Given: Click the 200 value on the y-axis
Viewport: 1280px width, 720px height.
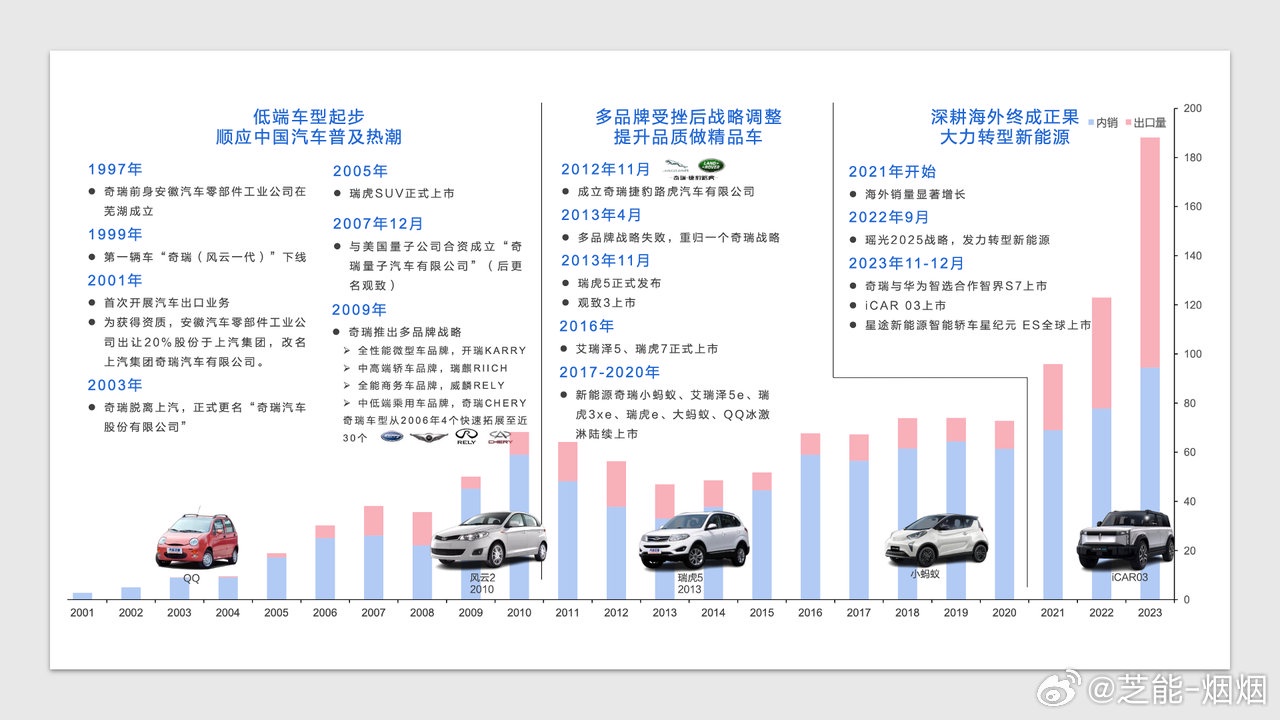Looking at the screenshot, I should point(1193,109).
